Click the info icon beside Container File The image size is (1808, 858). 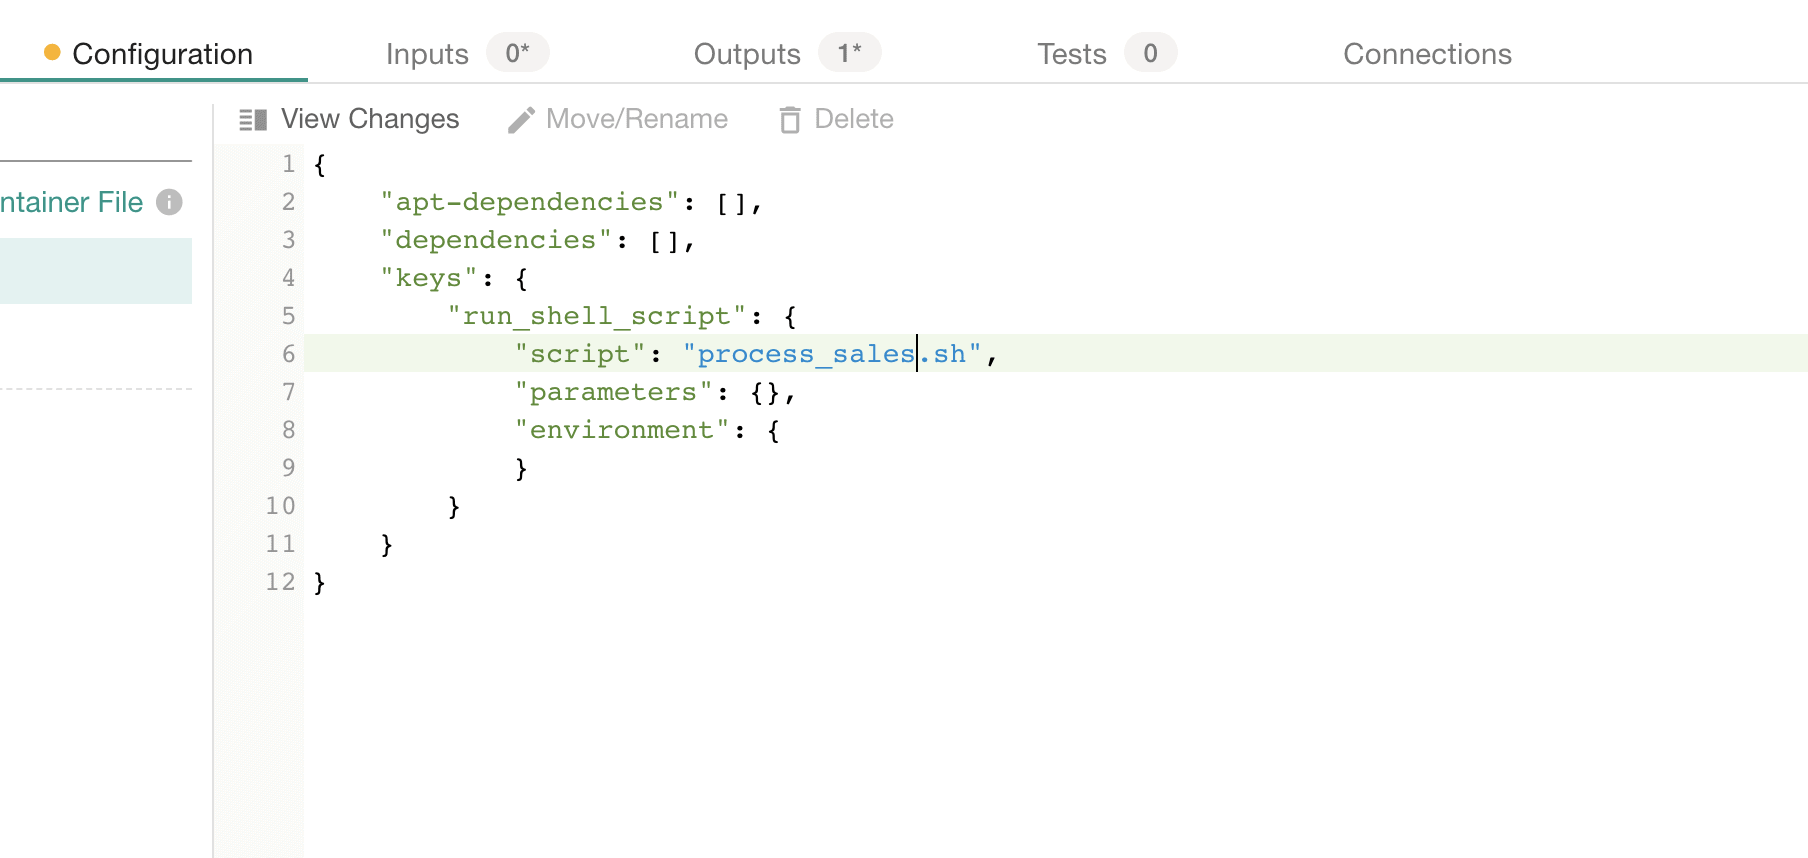[170, 202]
